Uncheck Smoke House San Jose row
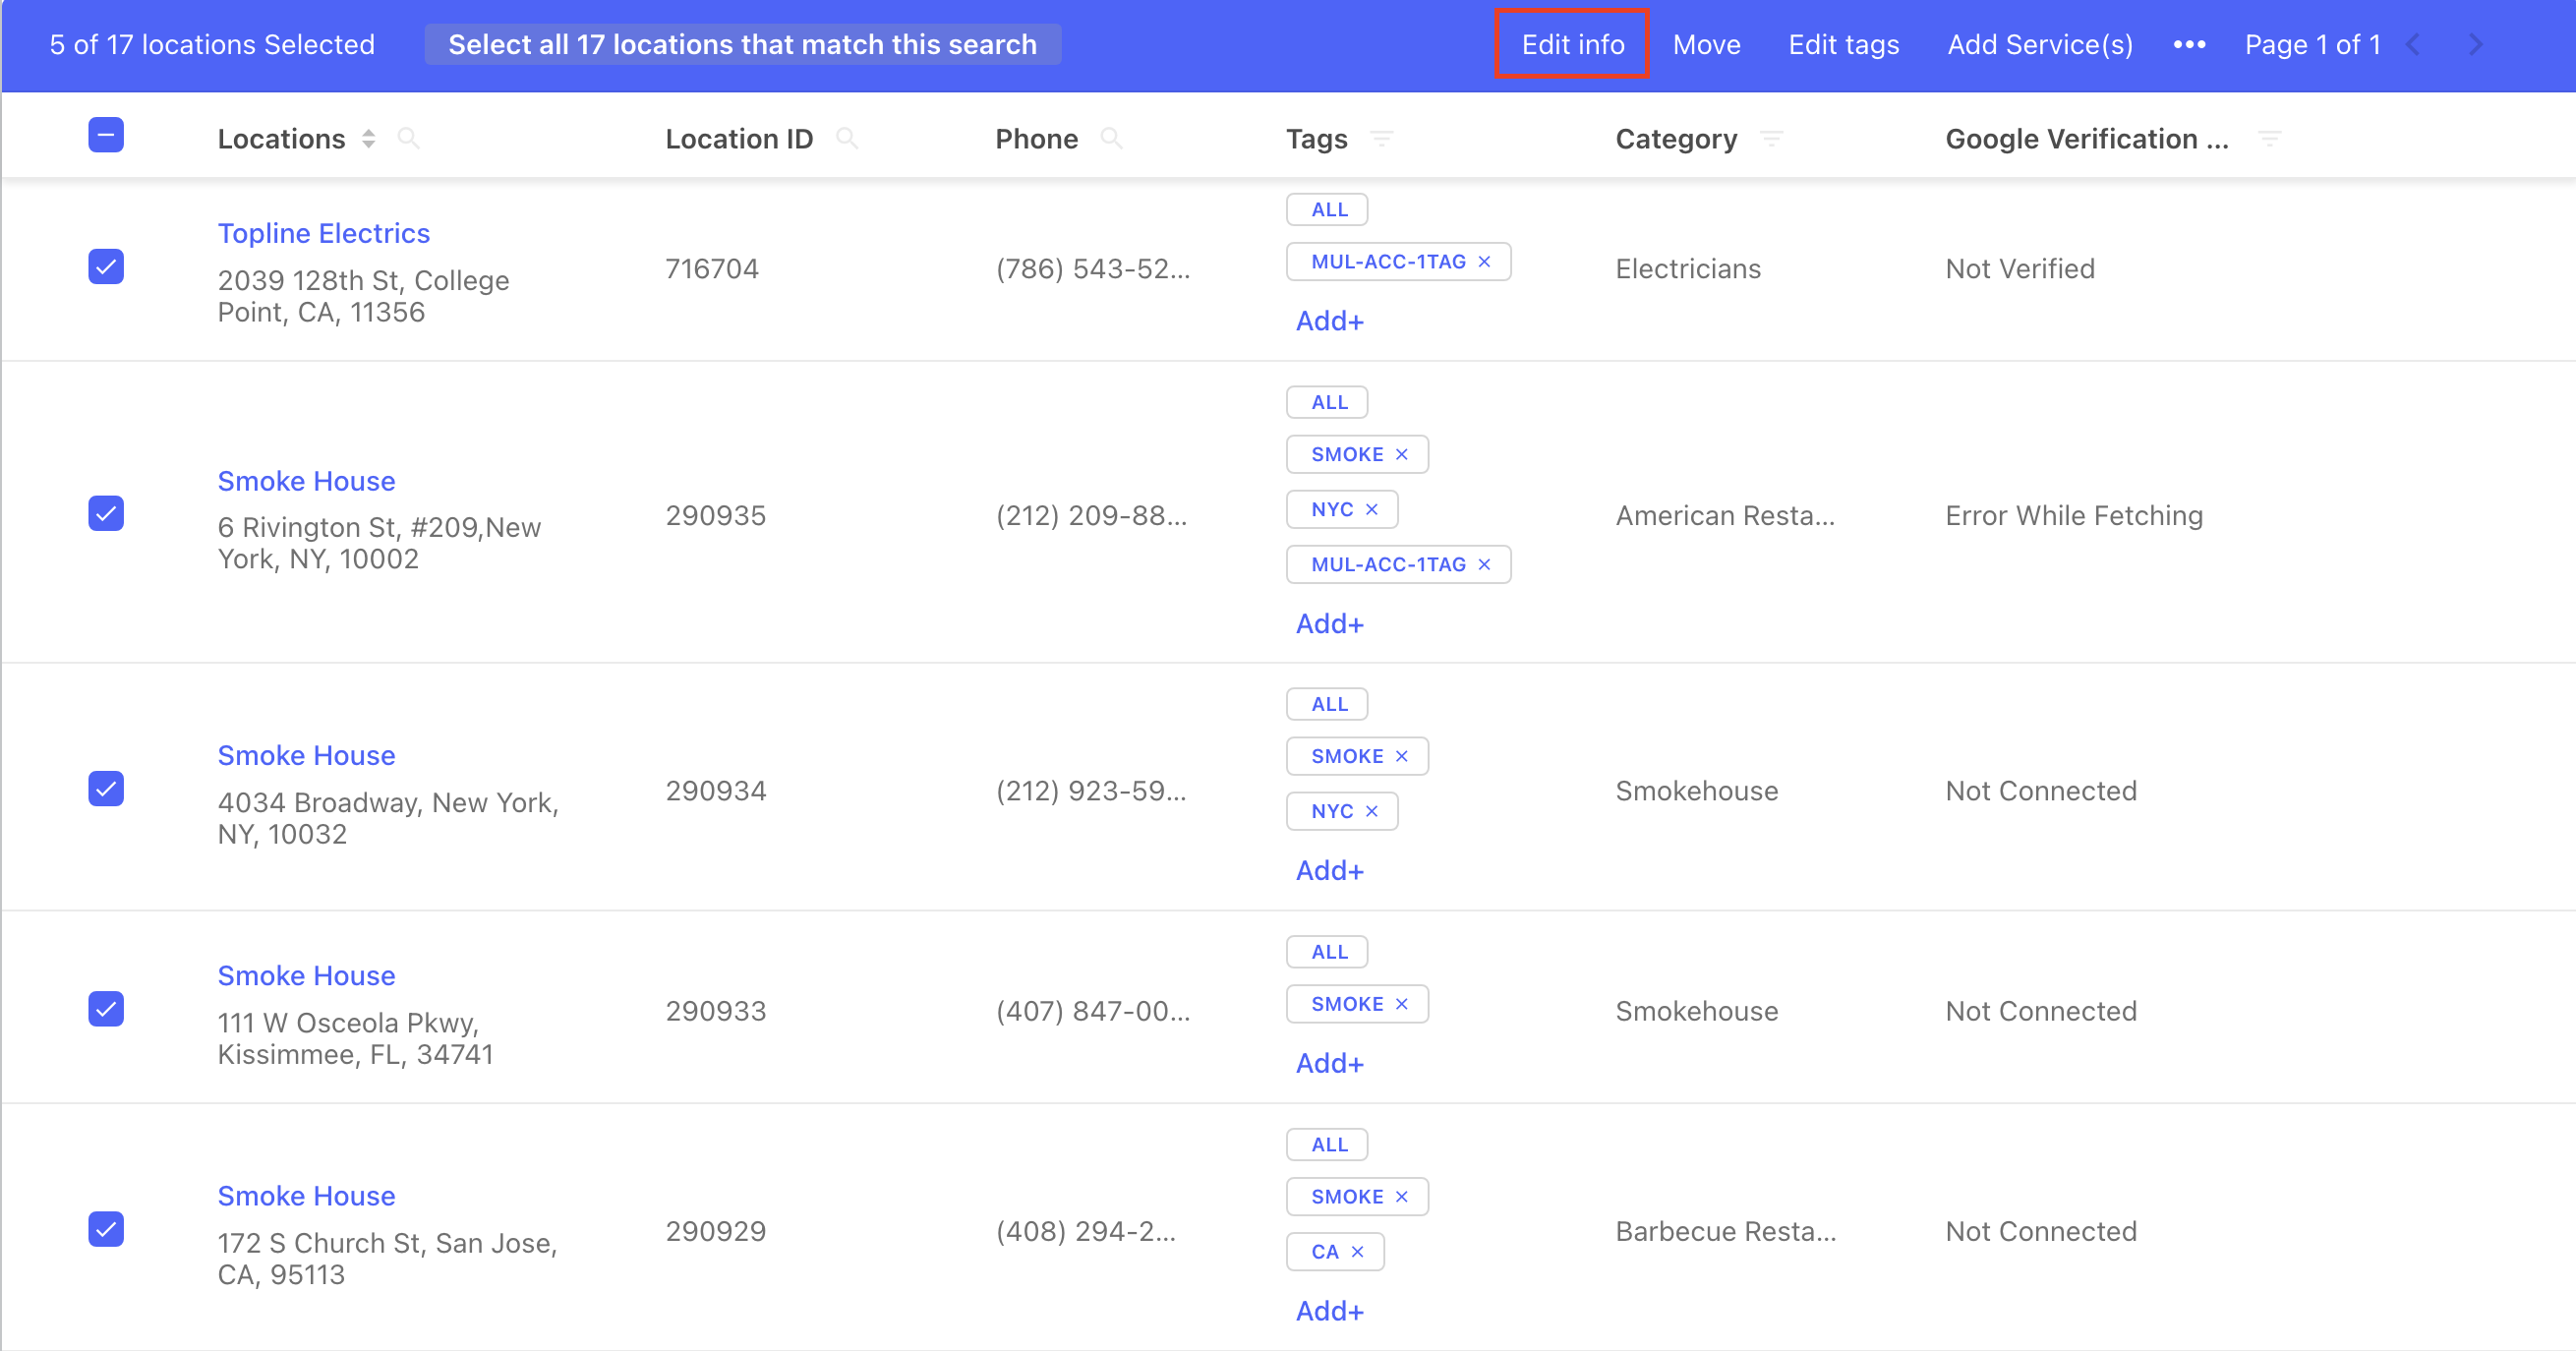2576x1351 pixels. click(106, 1229)
